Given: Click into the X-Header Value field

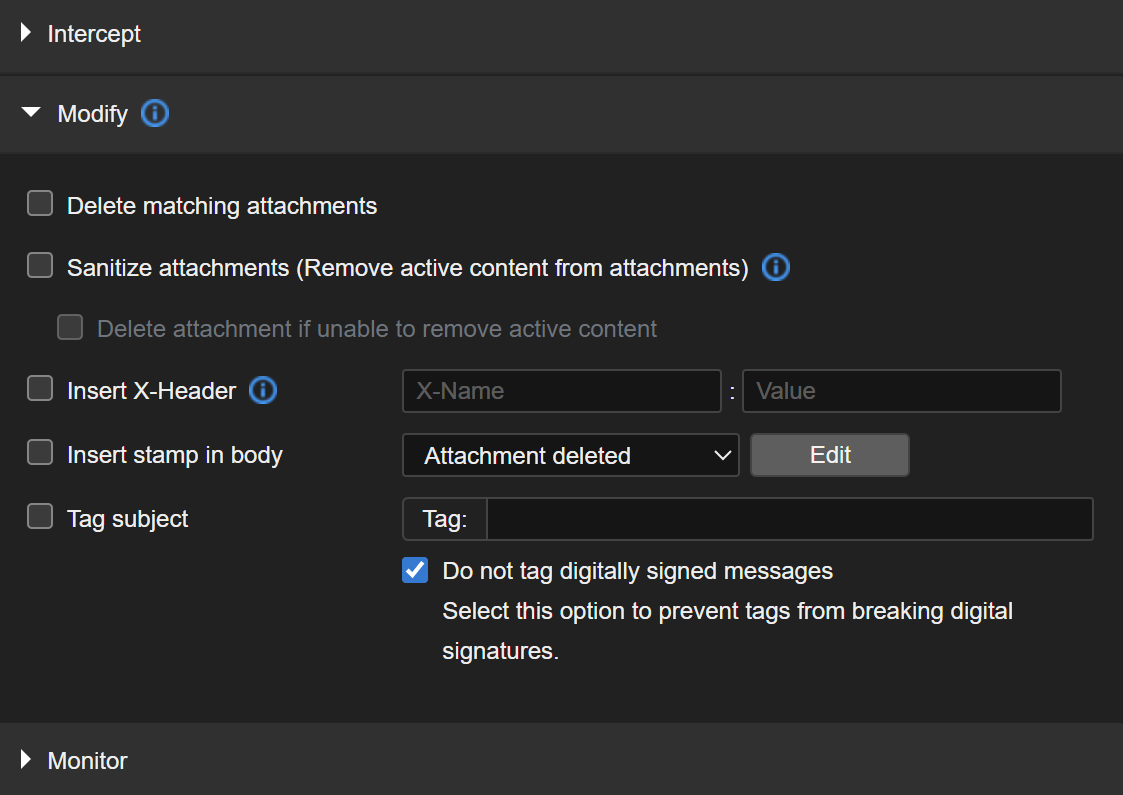Looking at the screenshot, I should pos(901,391).
